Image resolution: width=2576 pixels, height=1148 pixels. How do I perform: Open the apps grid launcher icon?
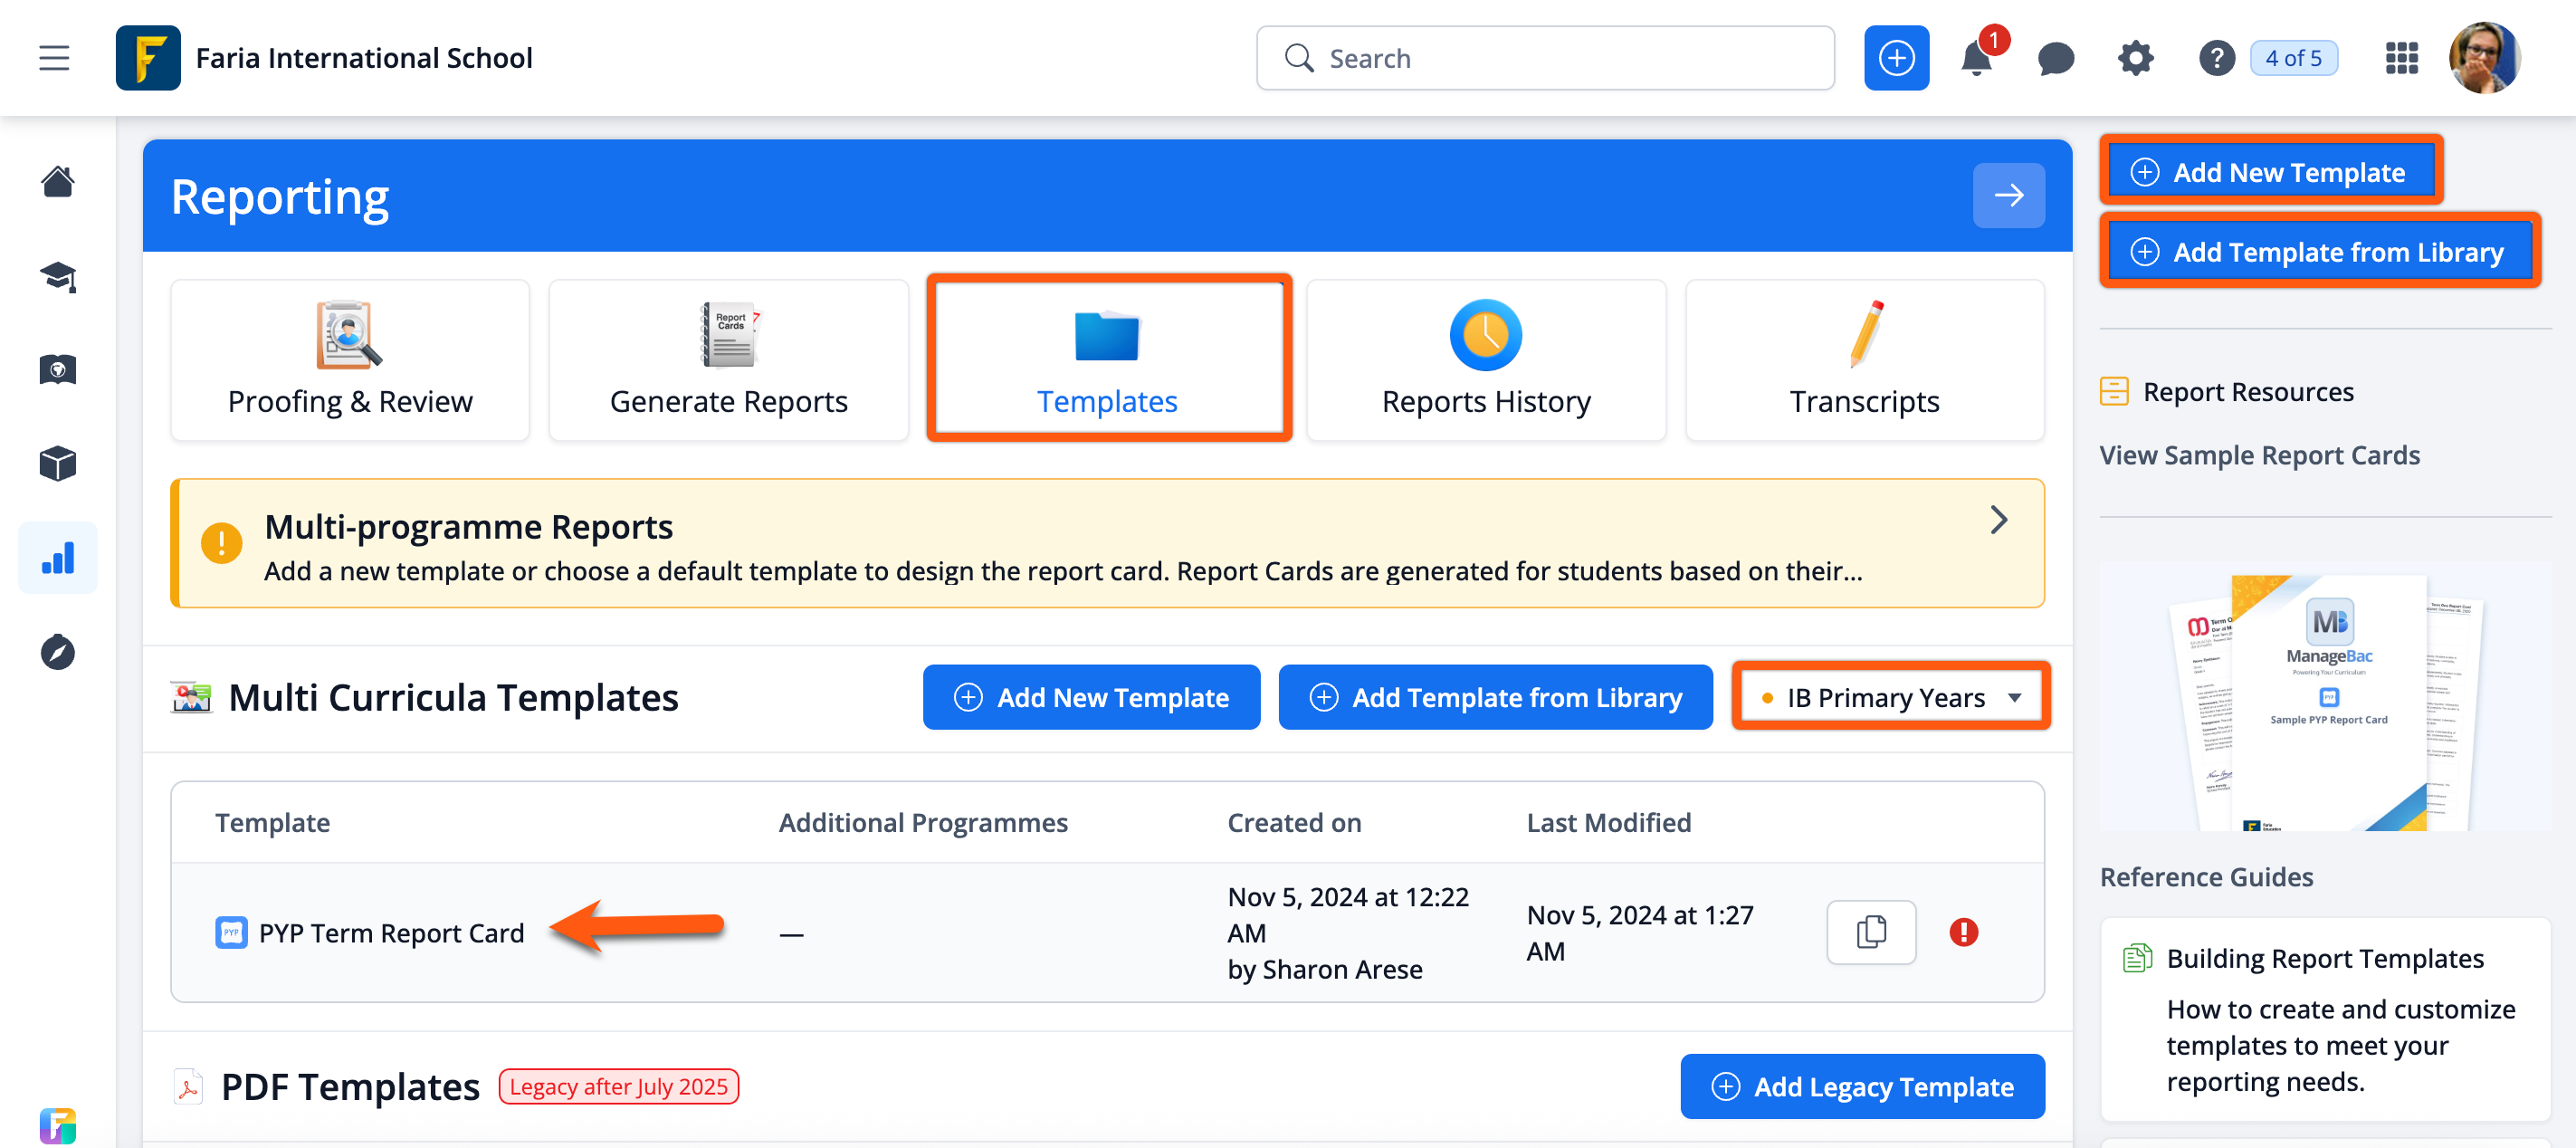tap(2401, 59)
